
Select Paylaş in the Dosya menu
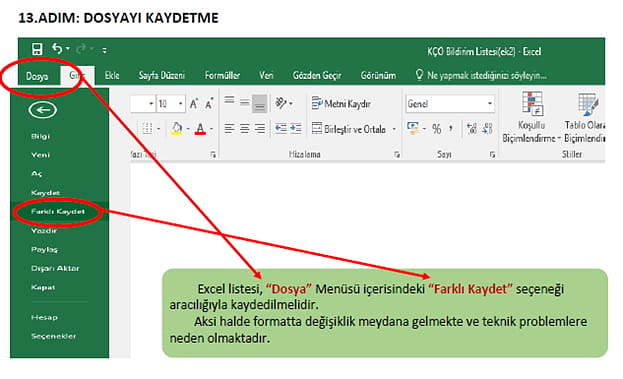click(x=44, y=249)
